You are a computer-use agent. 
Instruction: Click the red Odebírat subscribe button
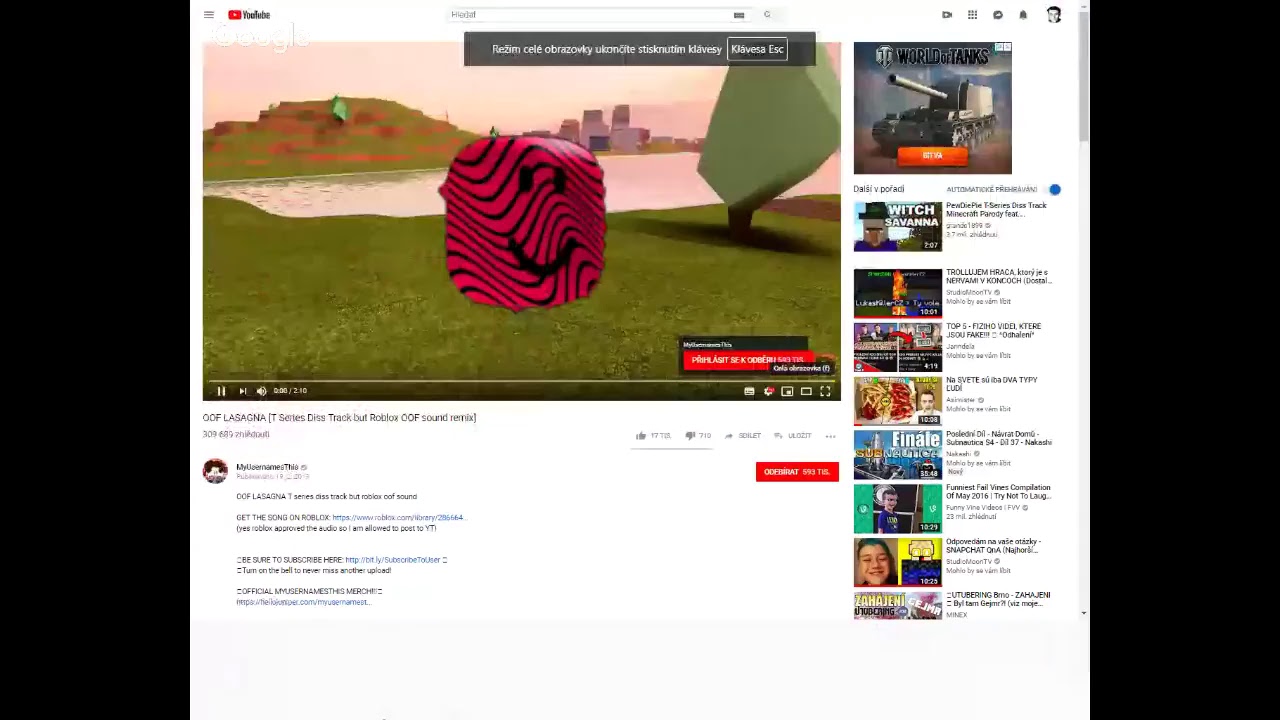797,472
